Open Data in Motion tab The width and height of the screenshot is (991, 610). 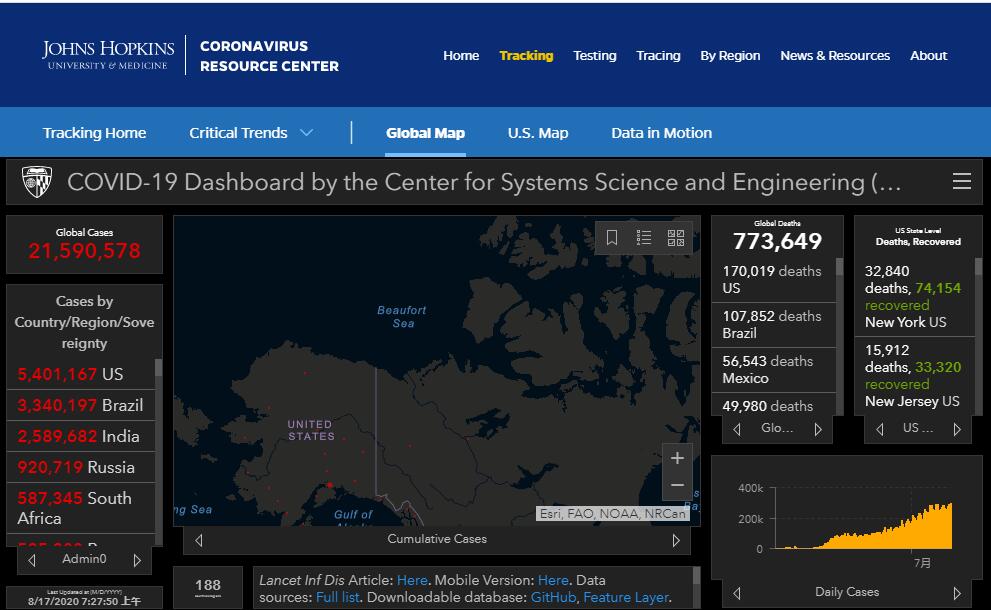coord(661,133)
